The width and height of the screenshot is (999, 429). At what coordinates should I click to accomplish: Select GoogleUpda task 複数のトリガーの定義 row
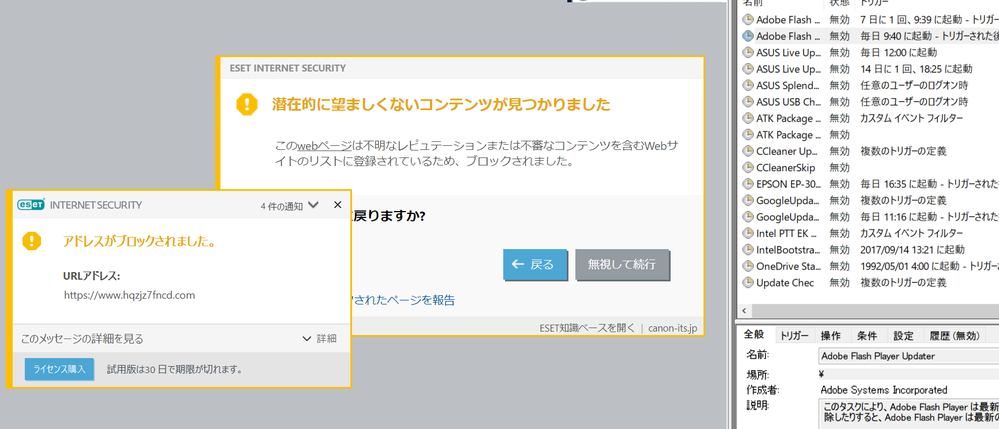868,201
